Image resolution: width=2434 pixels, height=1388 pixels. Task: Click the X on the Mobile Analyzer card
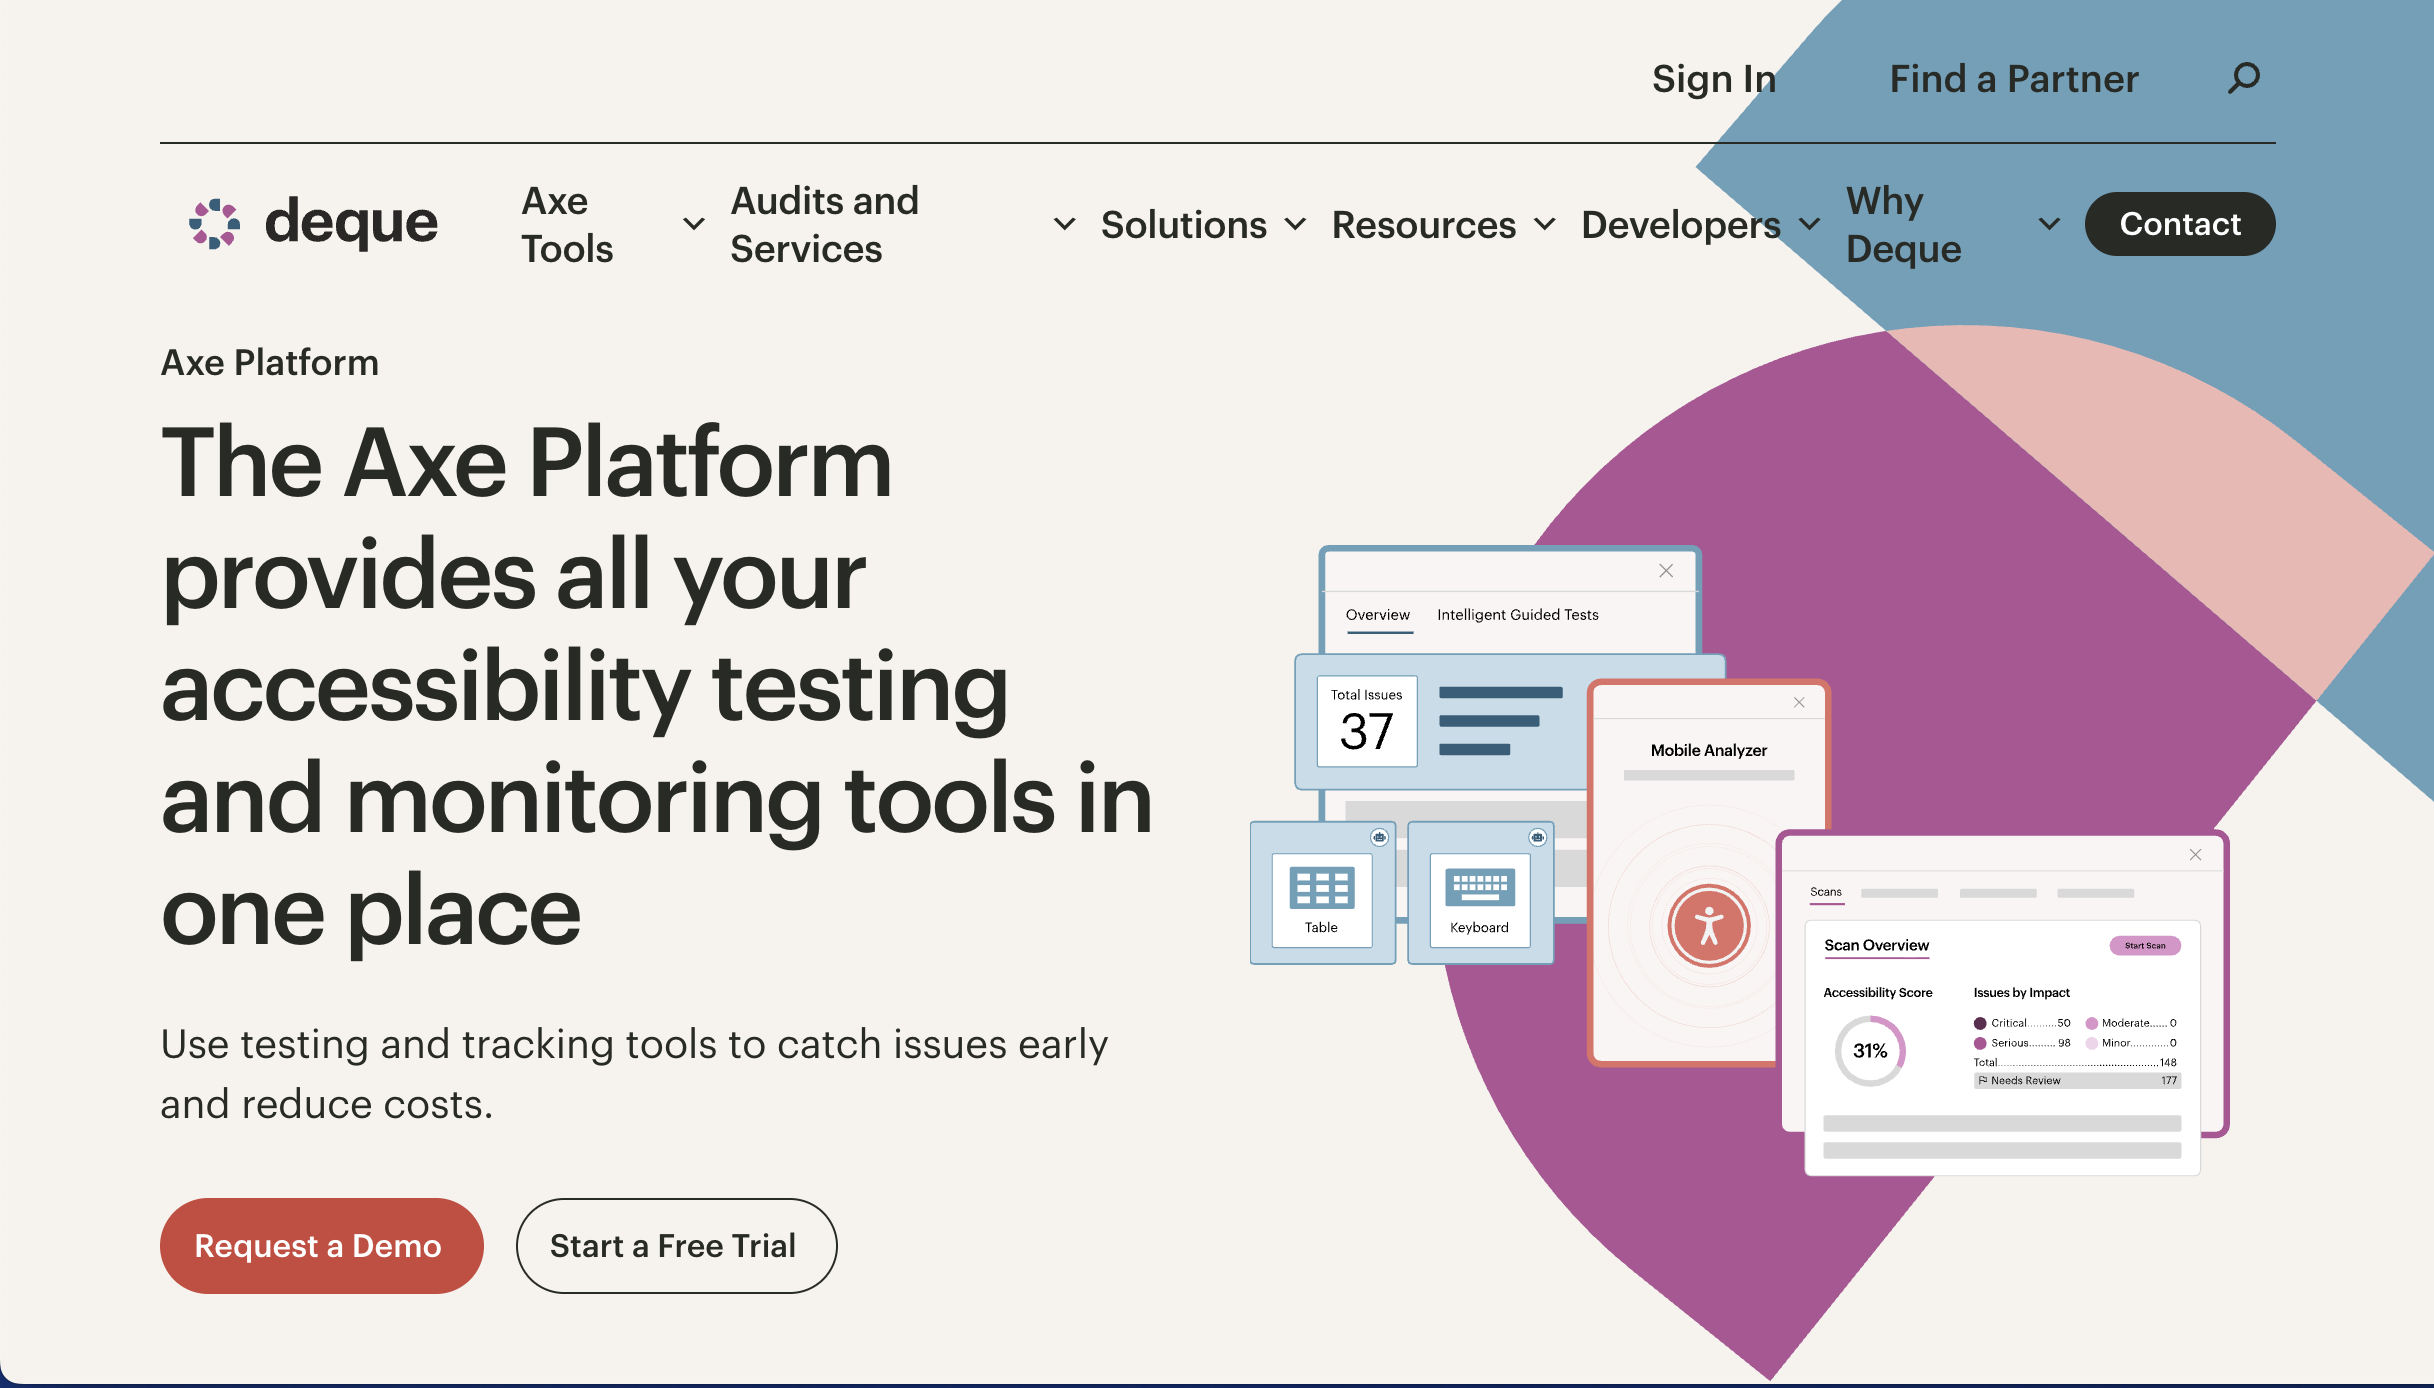tap(1799, 703)
